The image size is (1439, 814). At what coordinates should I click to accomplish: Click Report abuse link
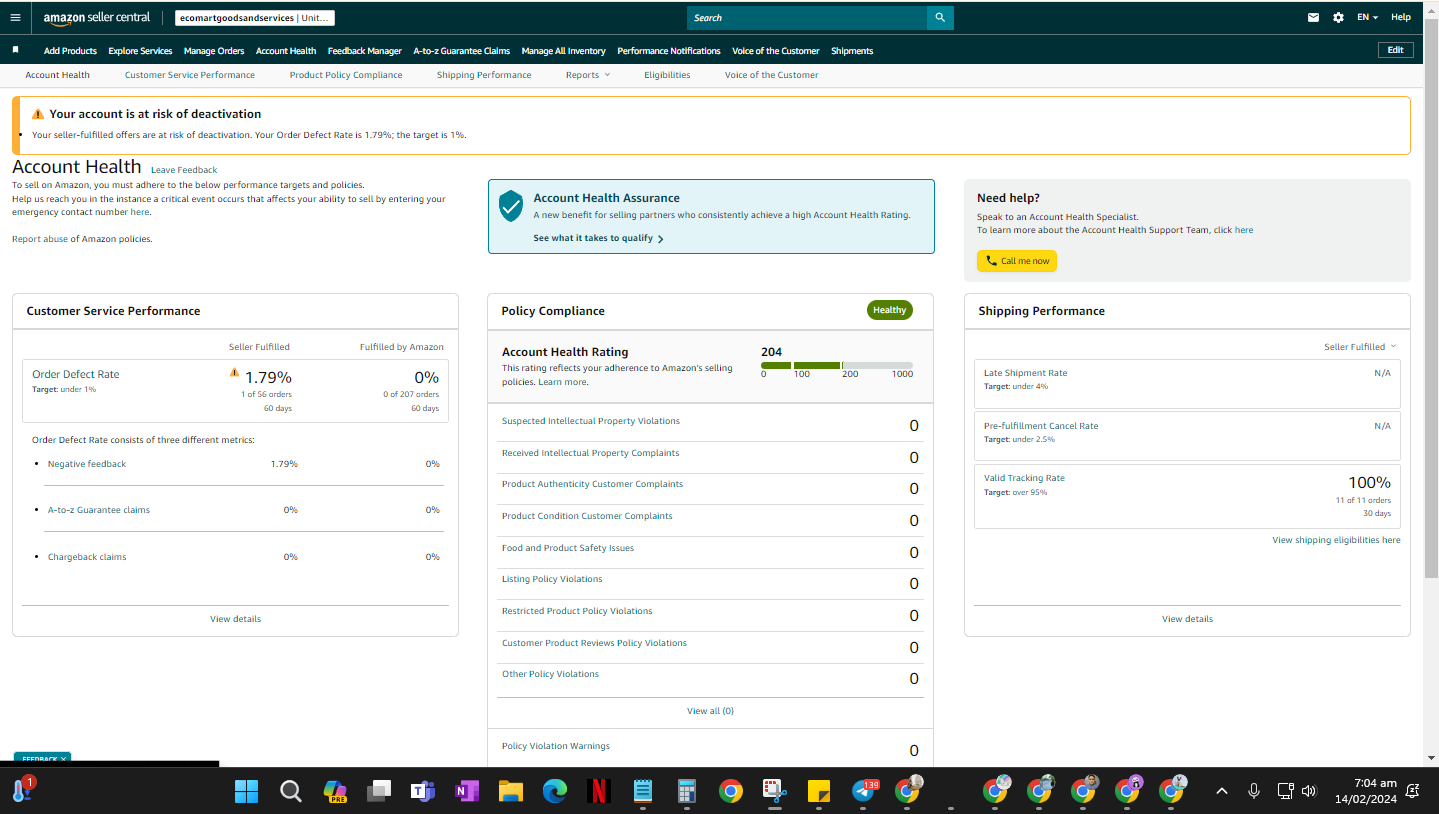click(40, 239)
